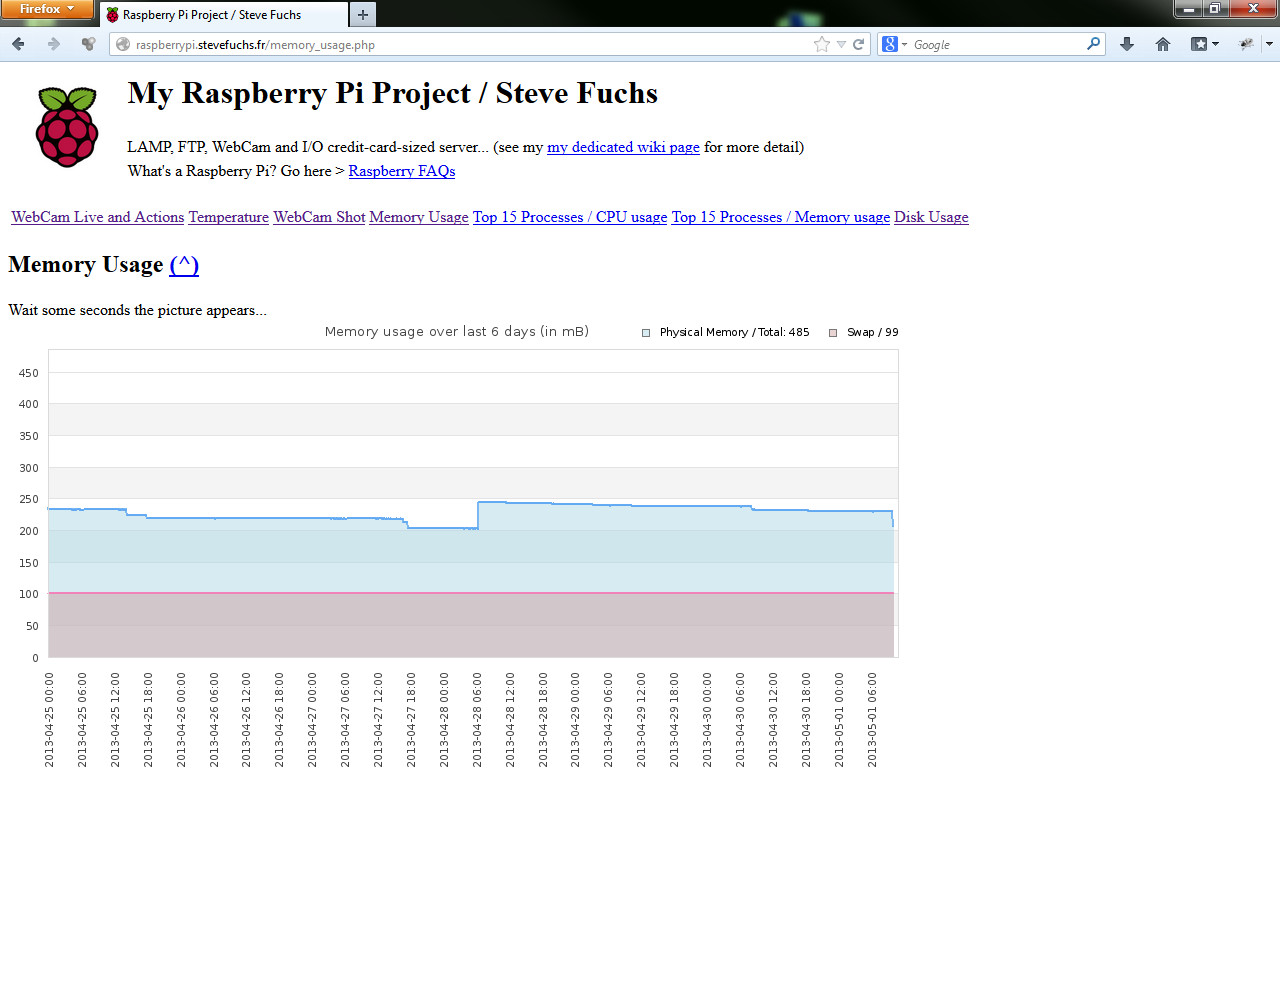Image resolution: width=1280 pixels, height=984 pixels.
Task: Open the Temperature navigation link
Action: coord(228,217)
